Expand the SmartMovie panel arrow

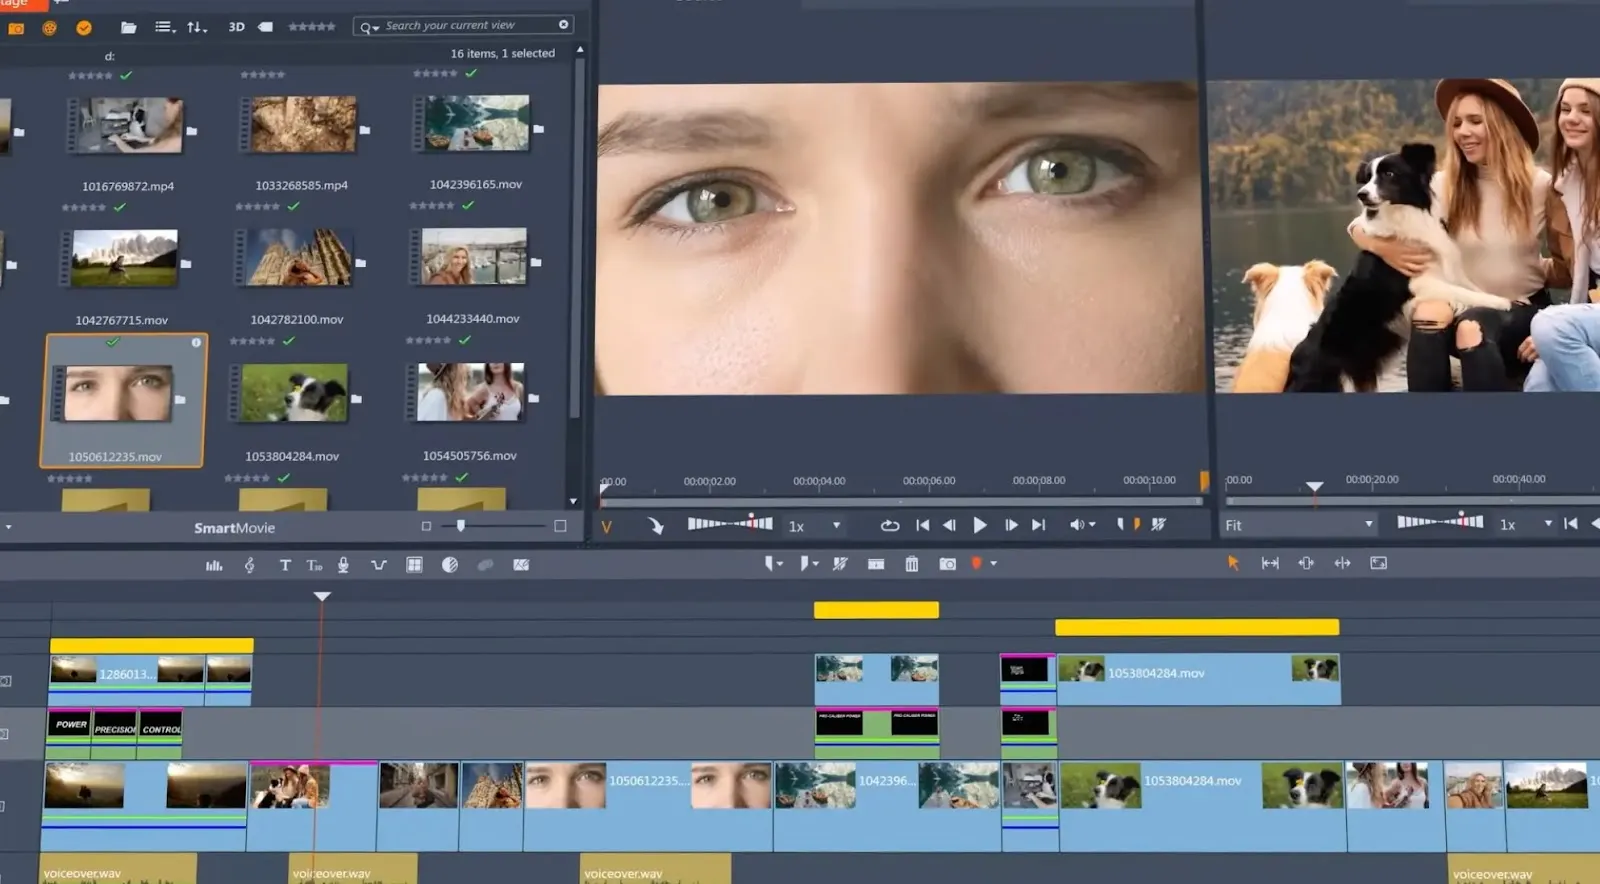click(8, 527)
